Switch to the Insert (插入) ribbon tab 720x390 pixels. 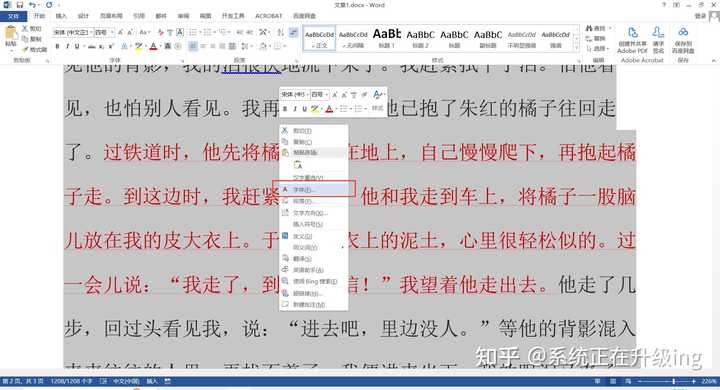[x=61, y=16]
